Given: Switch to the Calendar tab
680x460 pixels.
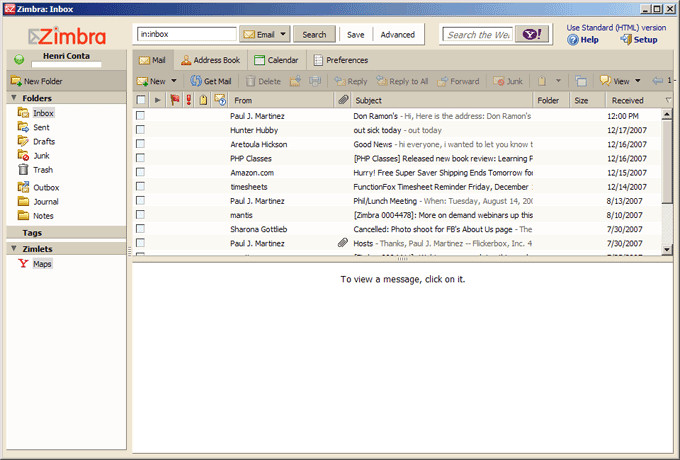Looking at the screenshot, I should click(277, 60).
